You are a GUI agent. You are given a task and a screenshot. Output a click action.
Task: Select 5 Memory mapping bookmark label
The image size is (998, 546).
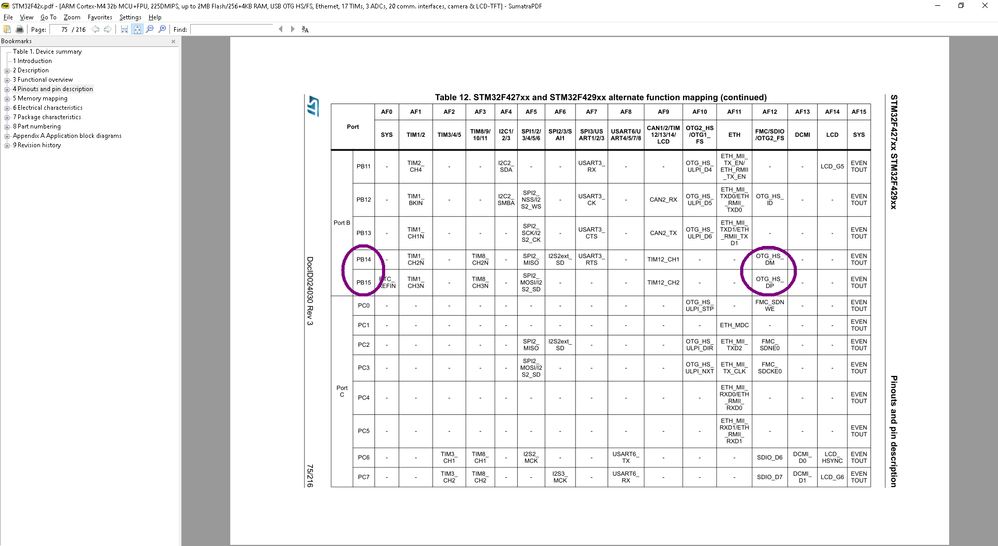point(39,99)
